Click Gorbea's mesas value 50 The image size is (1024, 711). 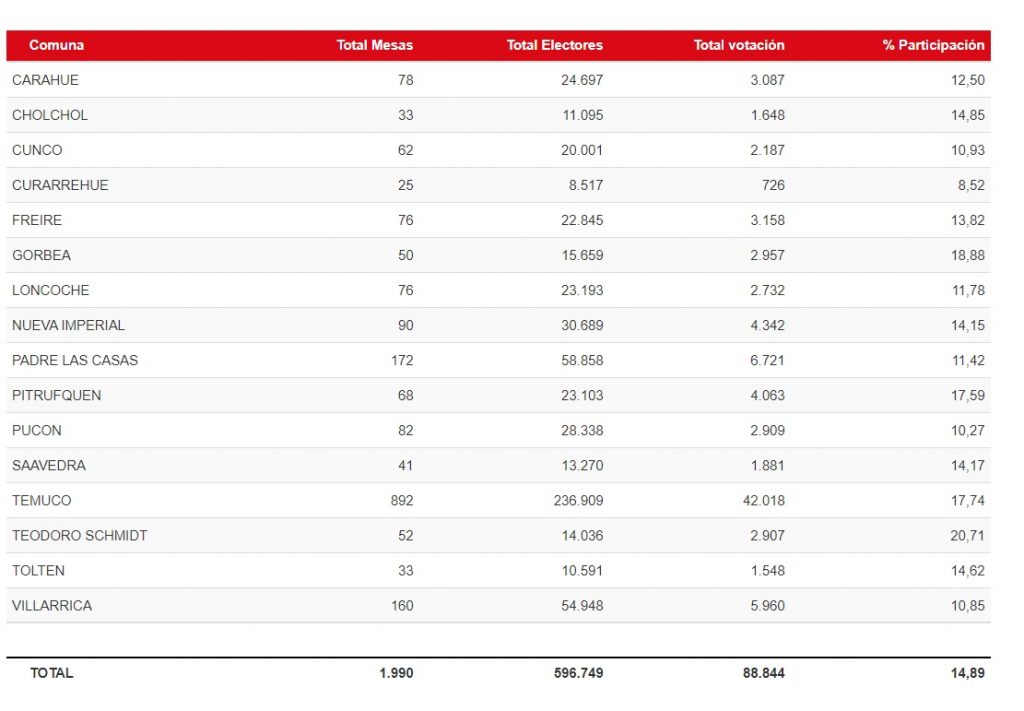[x=406, y=255]
